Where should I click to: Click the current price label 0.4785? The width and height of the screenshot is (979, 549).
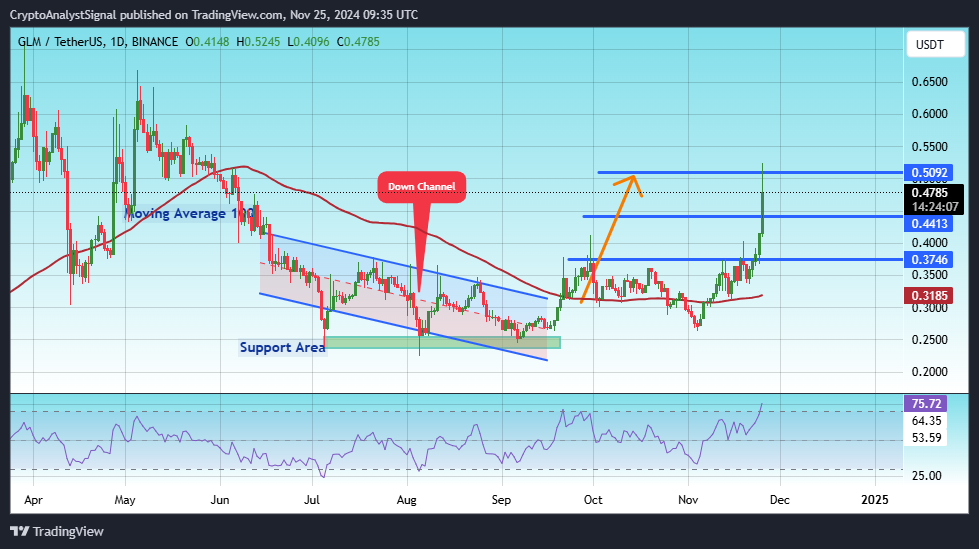[x=930, y=193]
